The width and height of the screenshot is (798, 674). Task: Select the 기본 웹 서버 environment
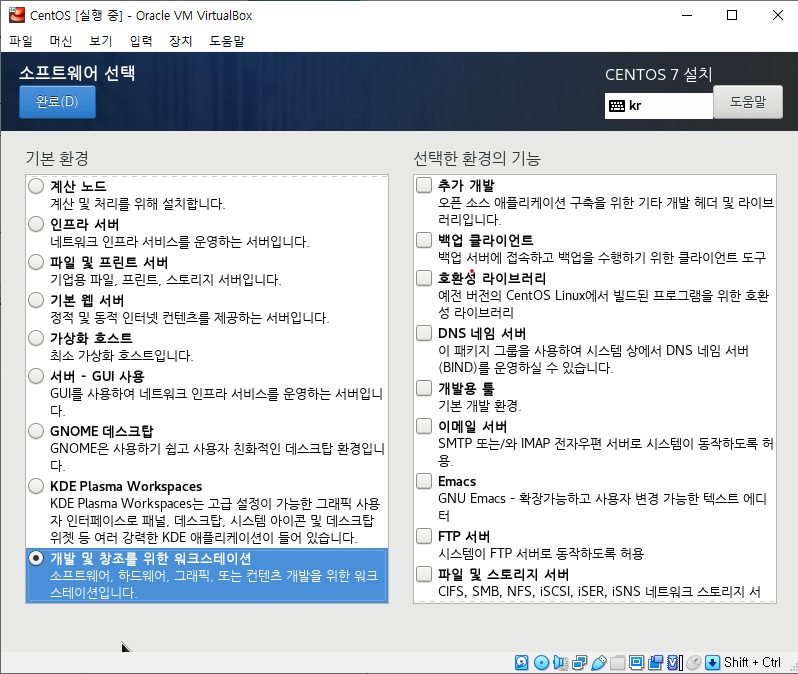(x=36, y=300)
